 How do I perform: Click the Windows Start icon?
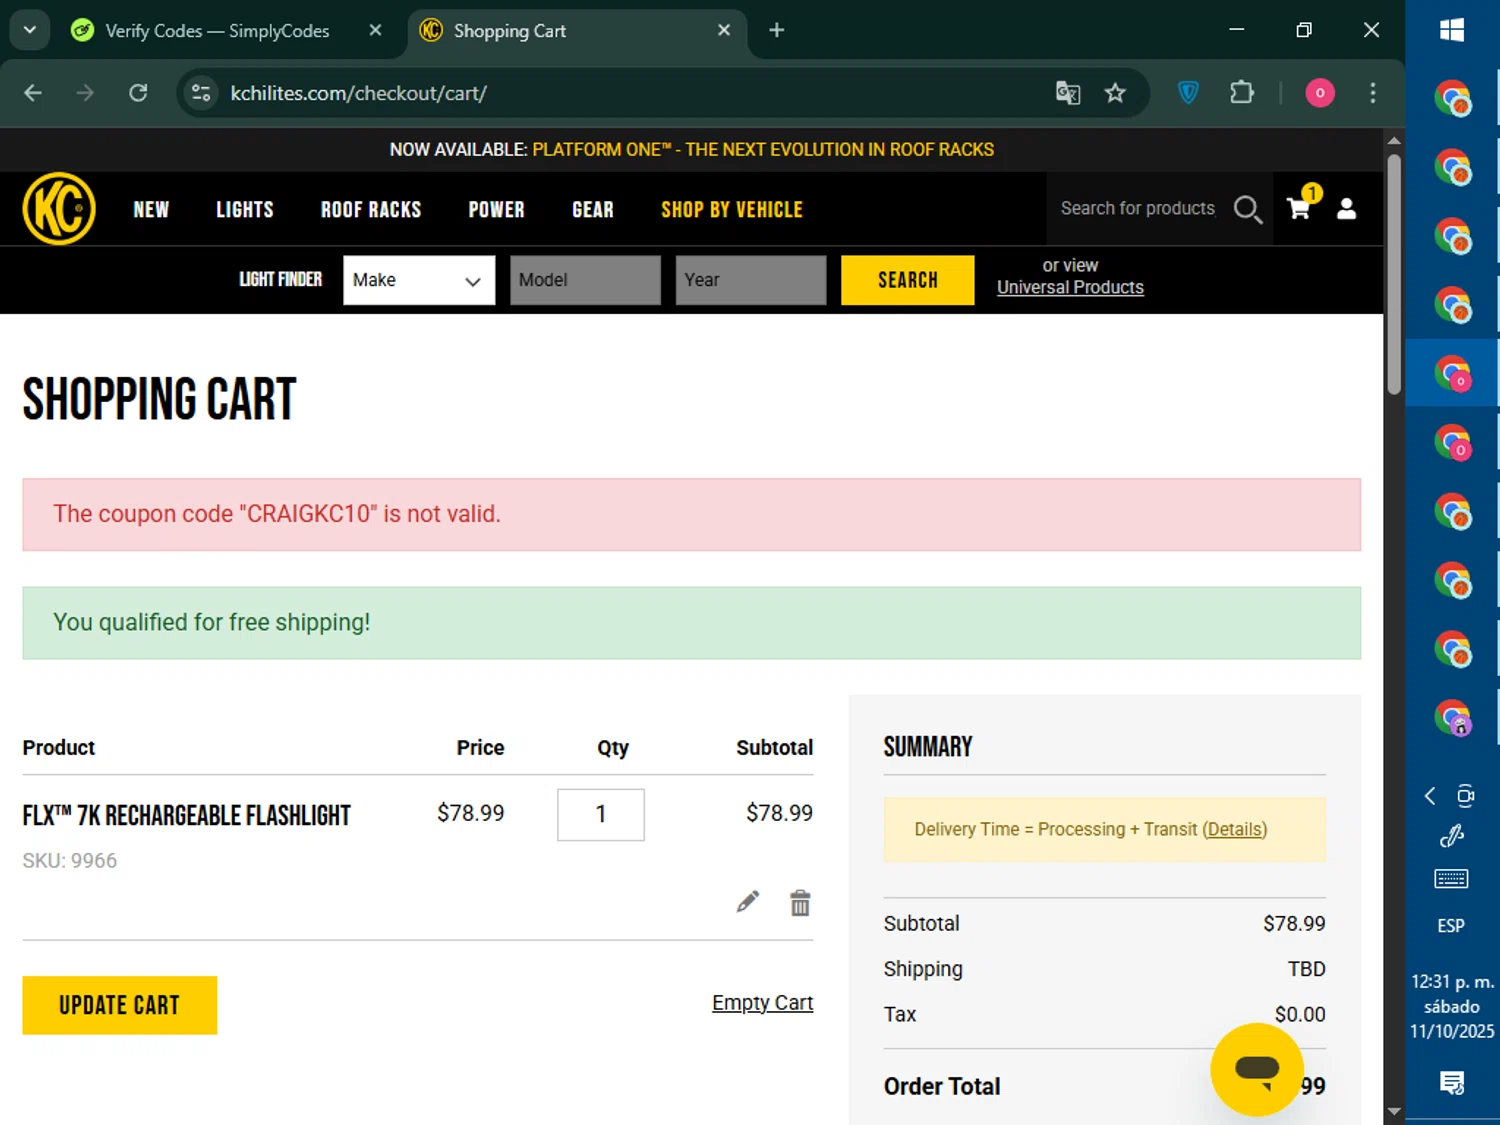point(1452,30)
